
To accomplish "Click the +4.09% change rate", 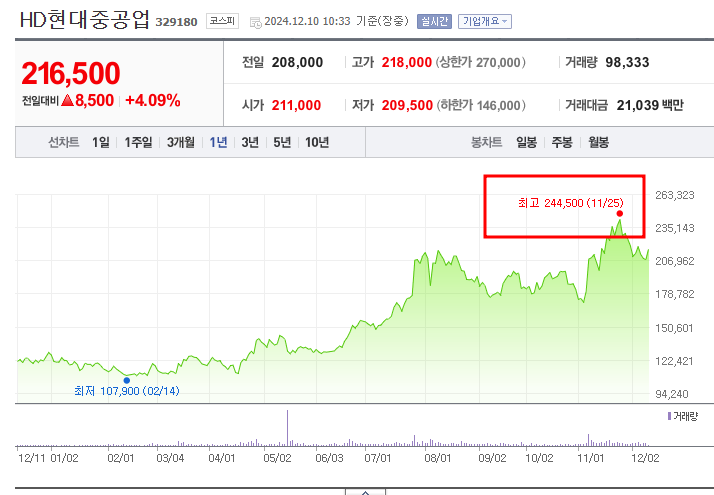I will click(x=153, y=100).
